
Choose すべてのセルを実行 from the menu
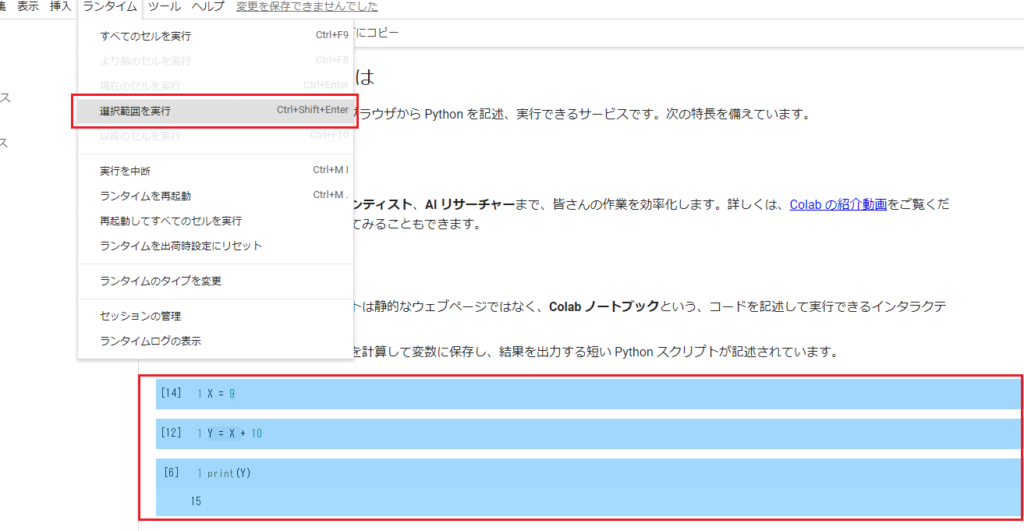[145, 36]
